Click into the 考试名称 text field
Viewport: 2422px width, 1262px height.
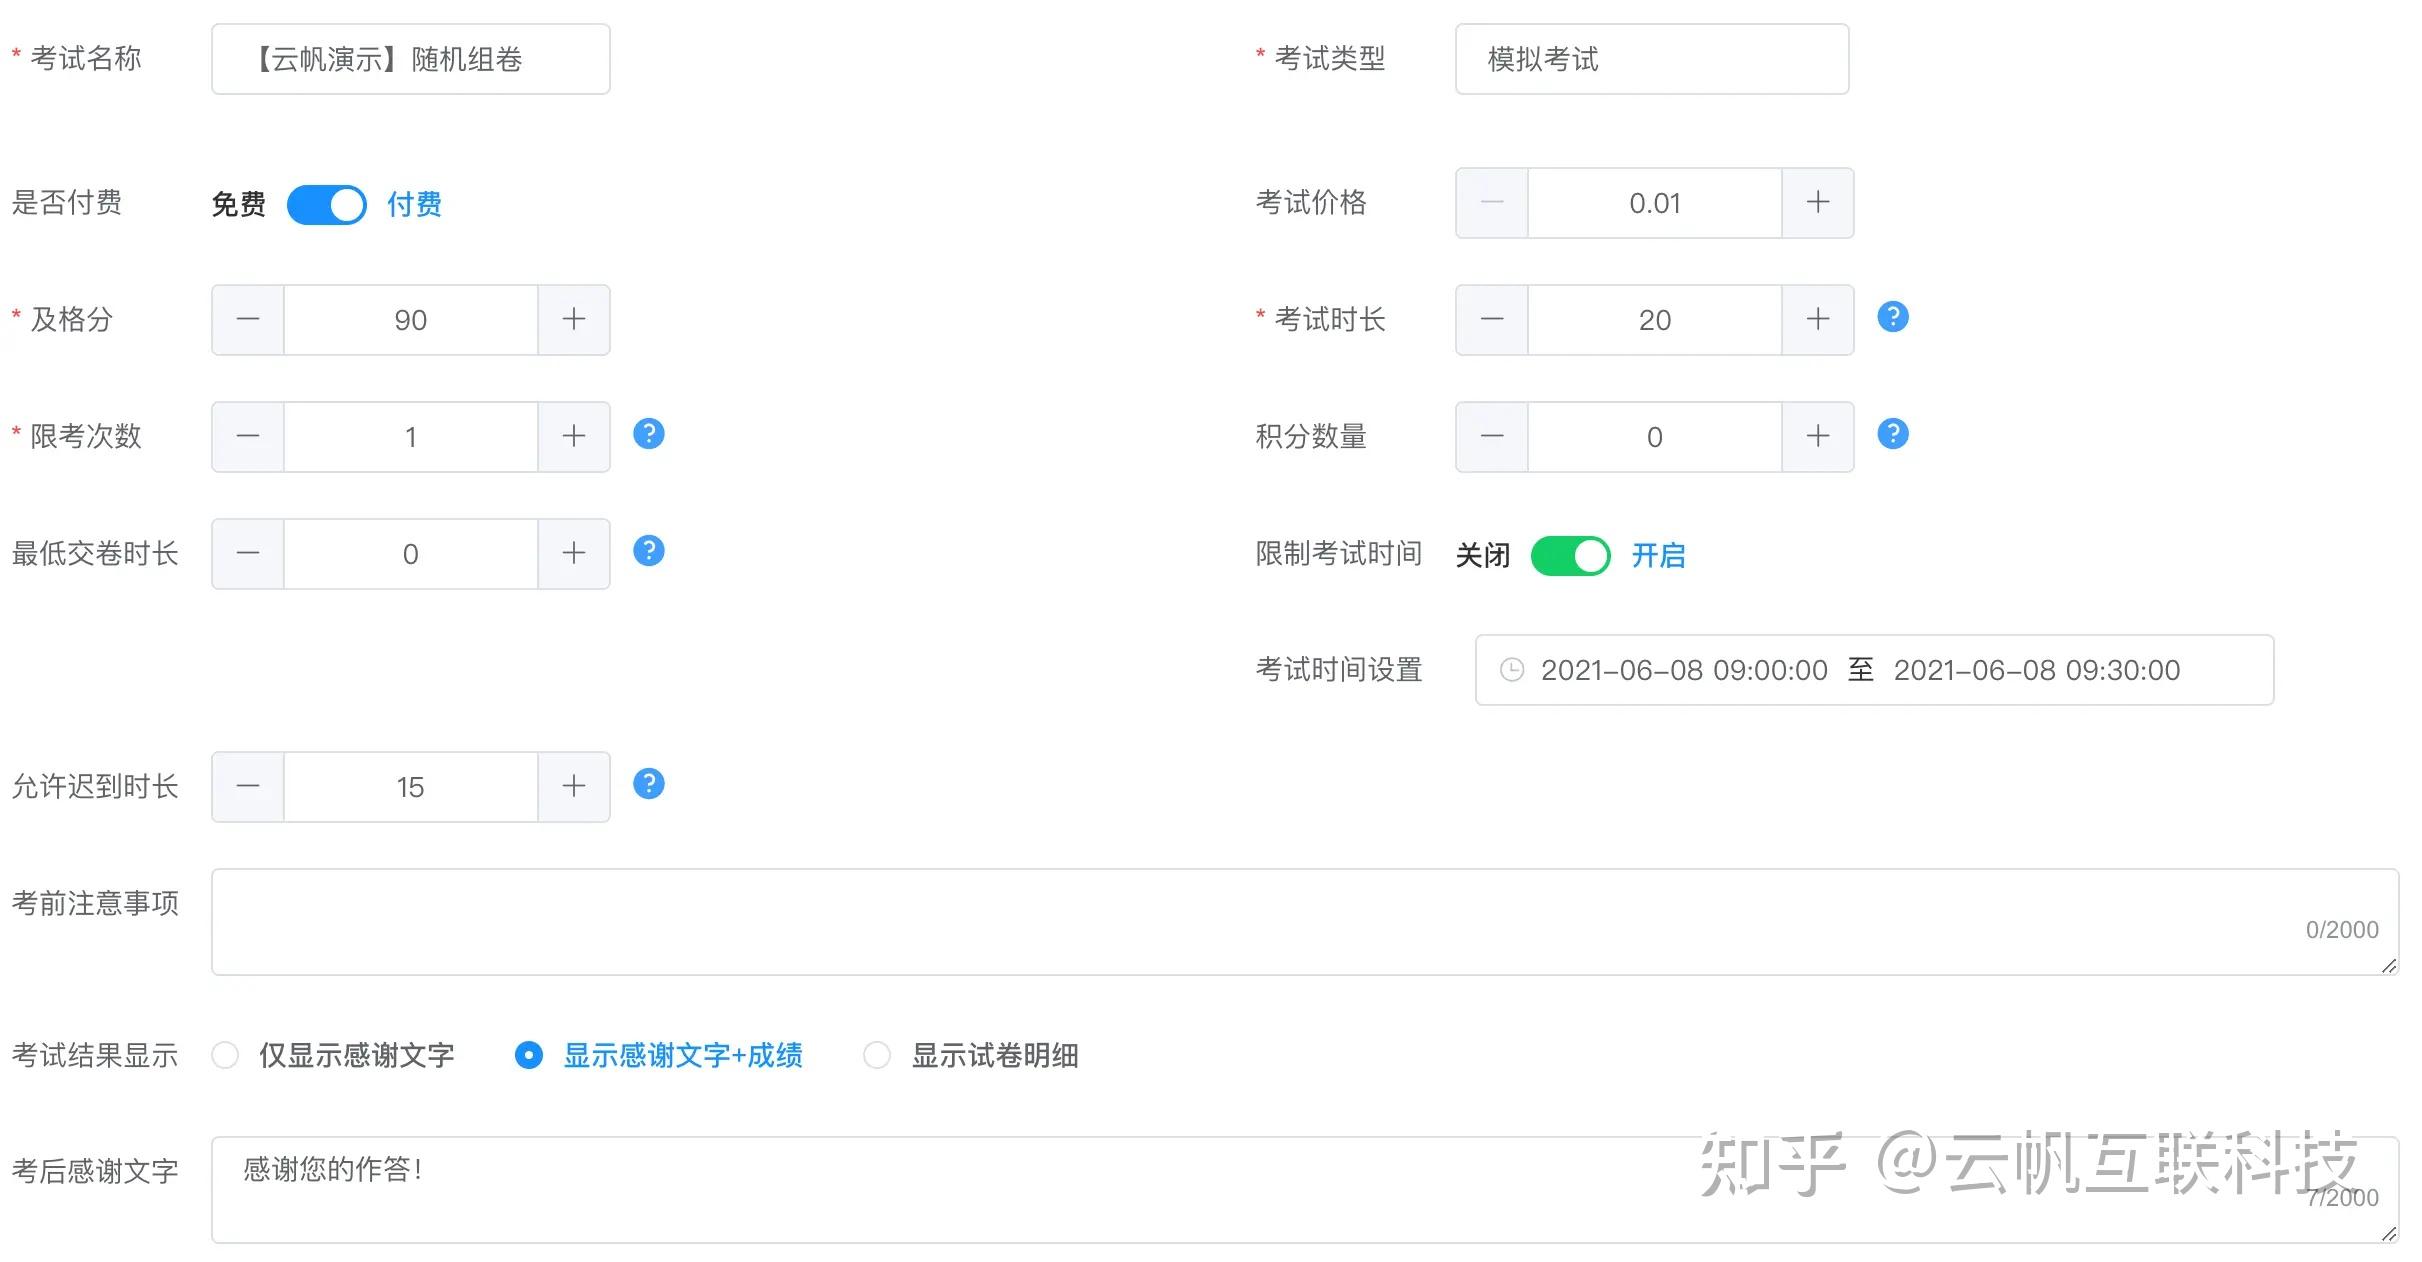coord(410,60)
